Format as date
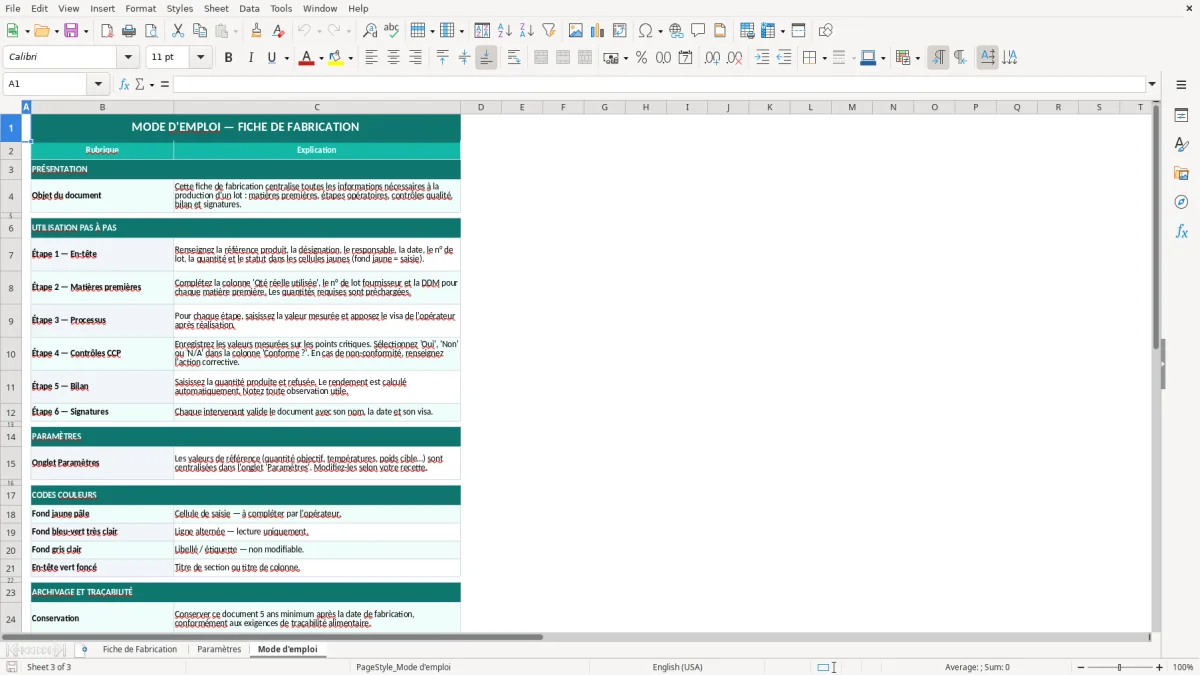Viewport: 1200px width, 675px height. click(685, 58)
